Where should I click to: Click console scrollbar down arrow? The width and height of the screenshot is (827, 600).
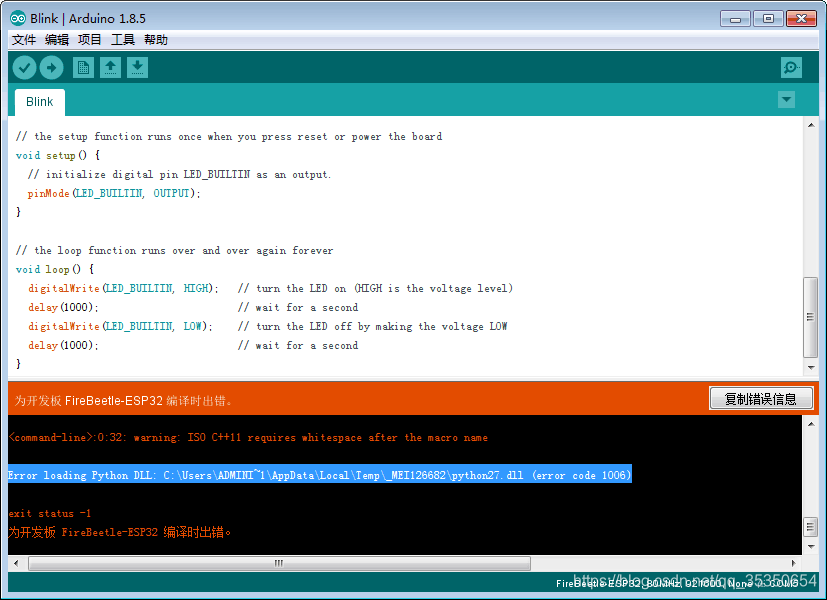(x=811, y=546)
